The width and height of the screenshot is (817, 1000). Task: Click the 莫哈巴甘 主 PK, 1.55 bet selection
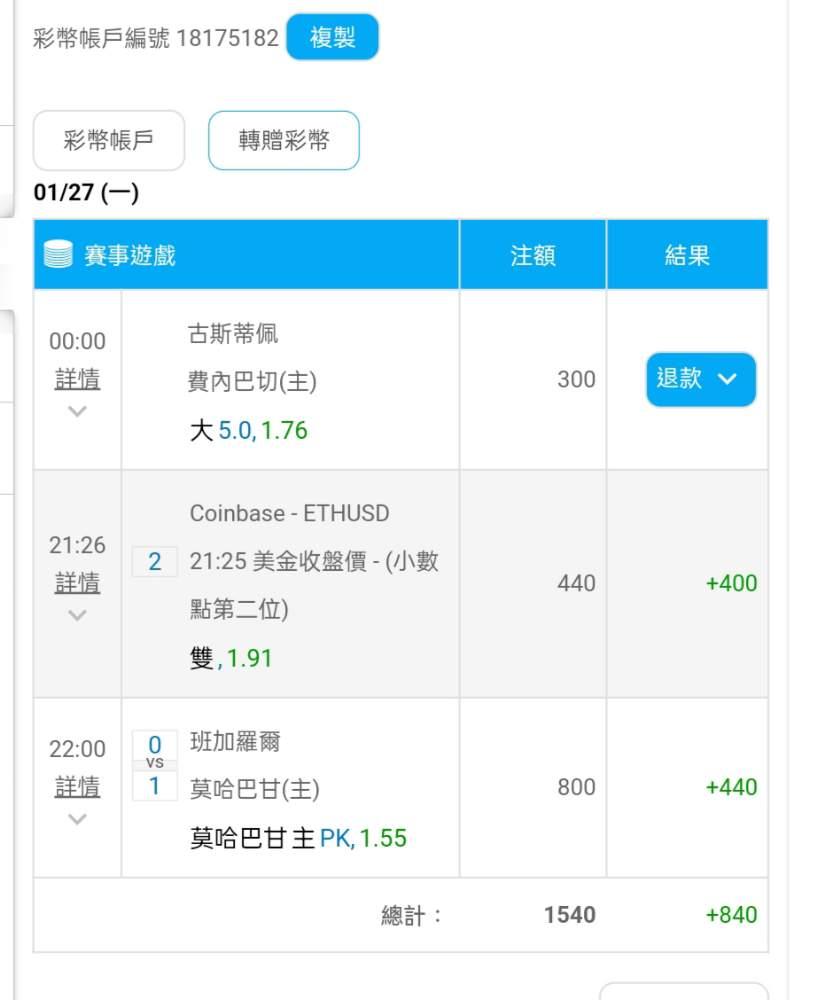click(x=298, y=838)
